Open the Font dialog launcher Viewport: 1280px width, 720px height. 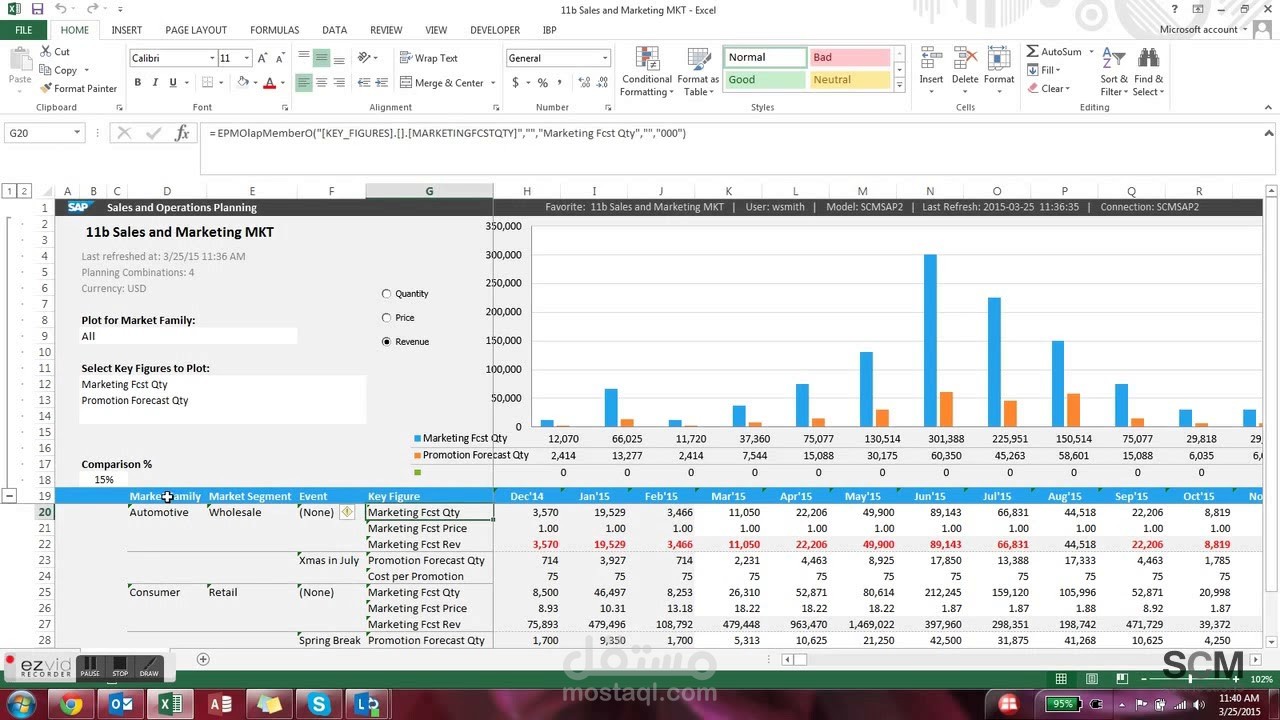tap(283, 107)
